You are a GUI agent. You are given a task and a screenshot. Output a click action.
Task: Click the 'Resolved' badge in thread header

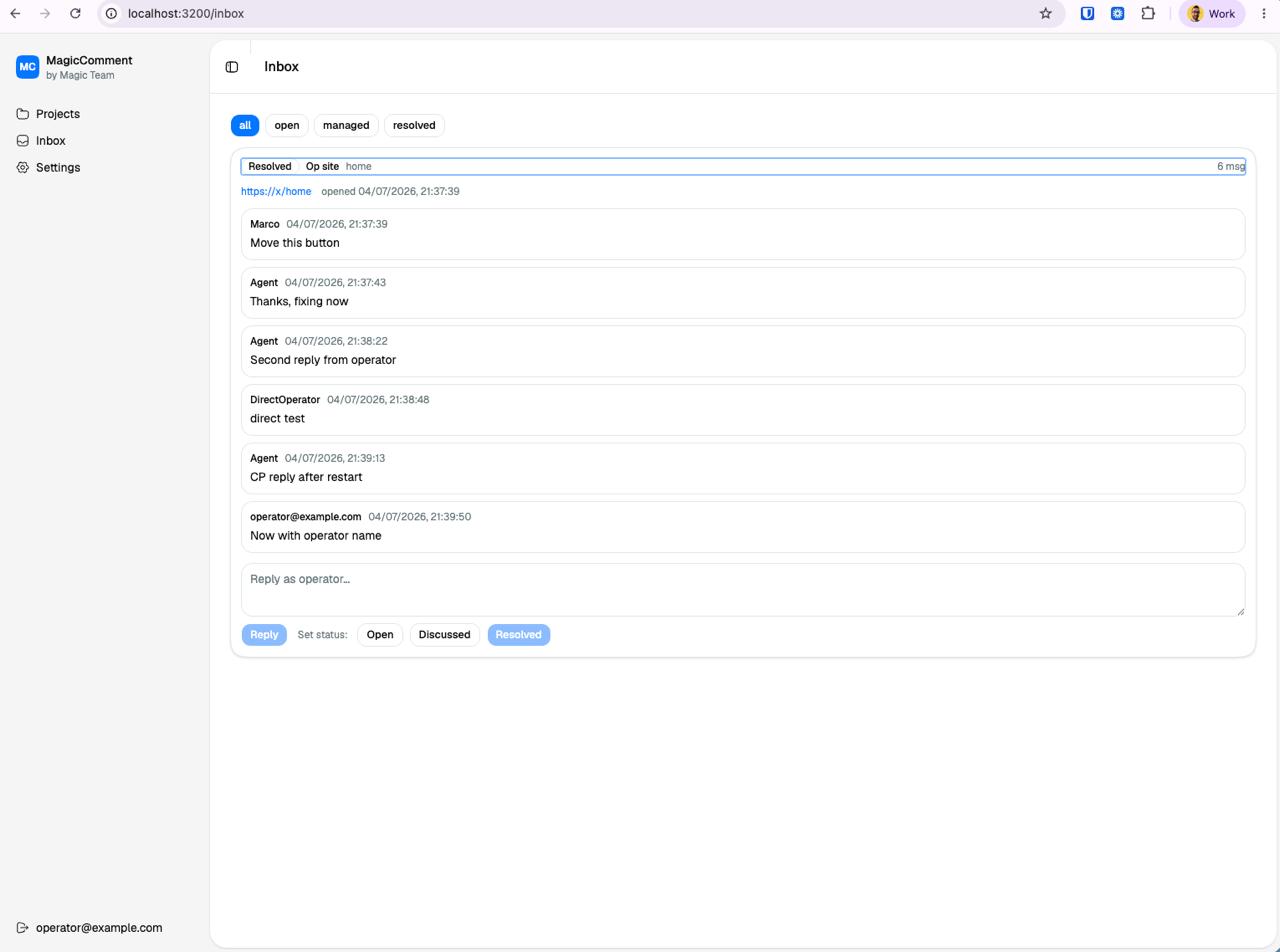pyautogui.click(x=270, y=166)
